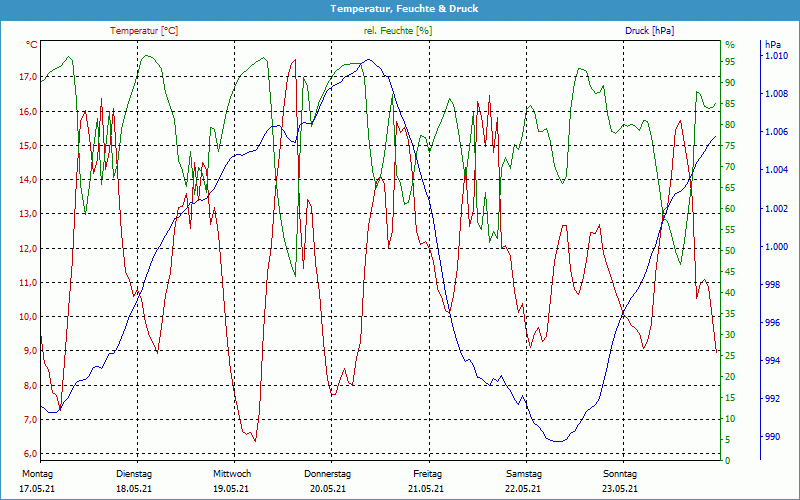Click the 95 value on humidity axis
This screenshot has height=500, width=800.
point(730,61)
